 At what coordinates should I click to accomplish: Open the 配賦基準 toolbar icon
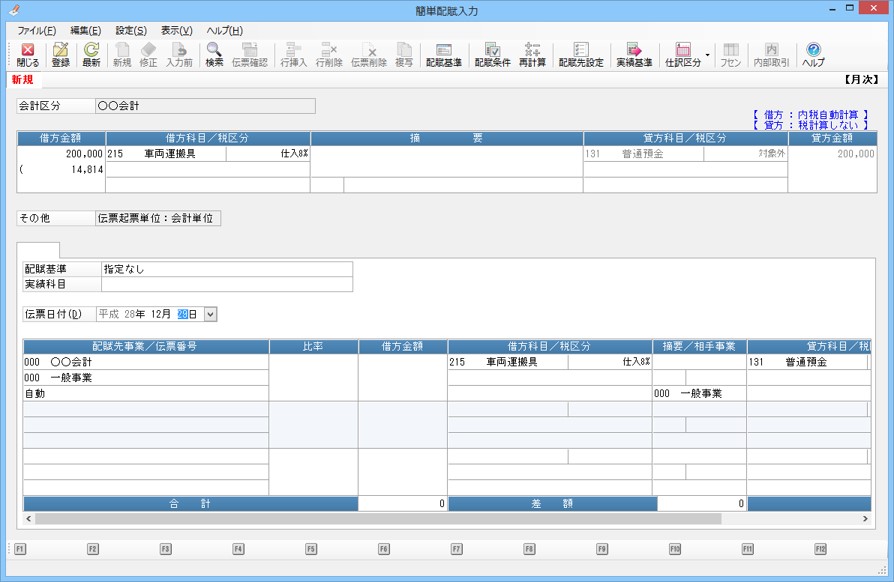(x=443, y=54)
